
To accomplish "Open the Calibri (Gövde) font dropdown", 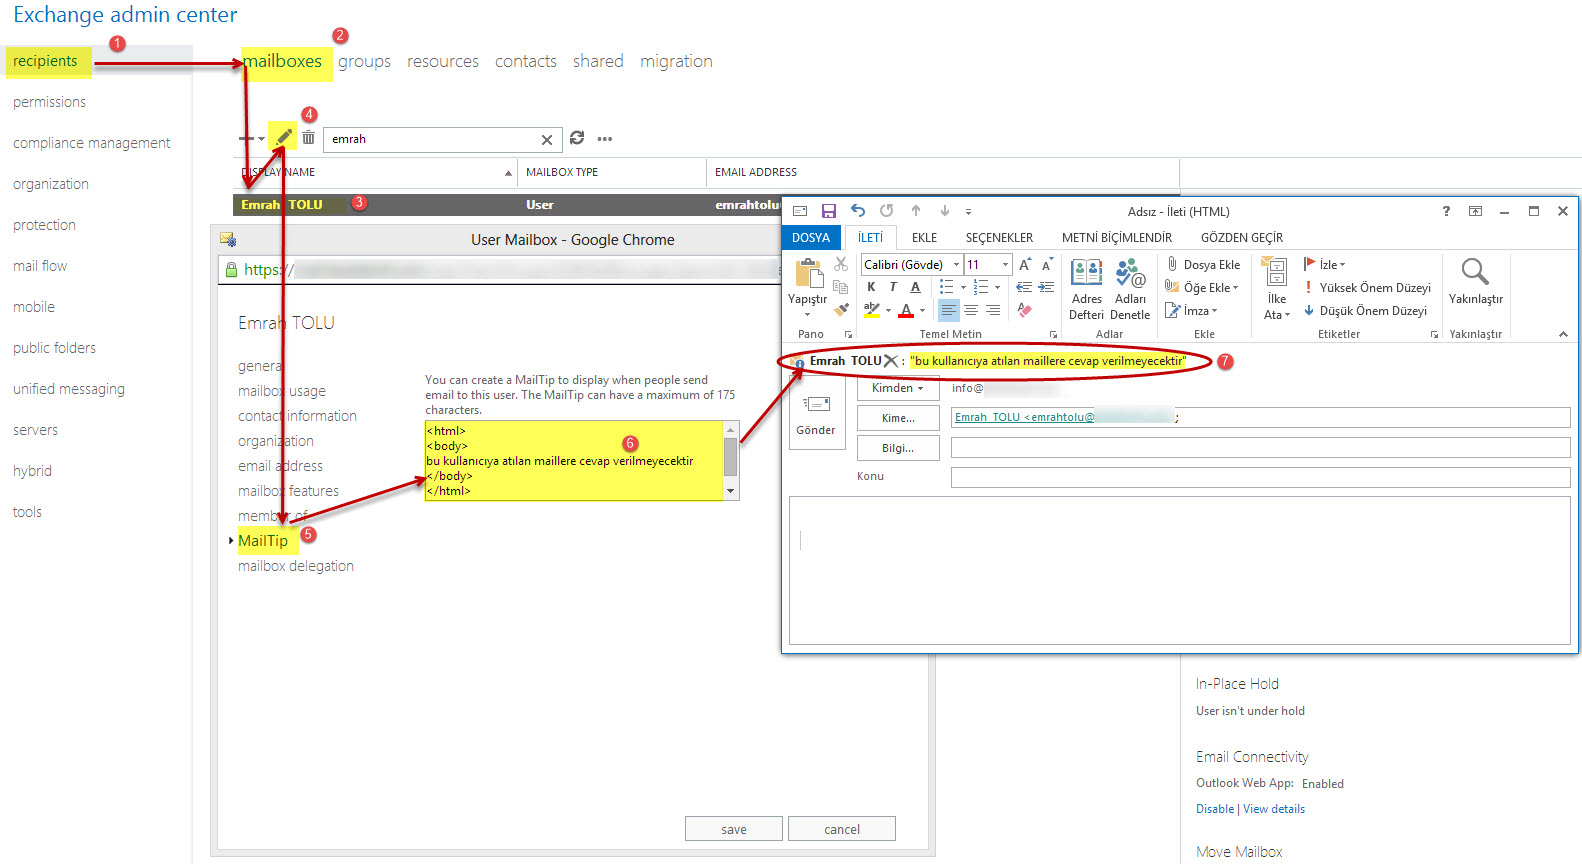I will [956, 265].
